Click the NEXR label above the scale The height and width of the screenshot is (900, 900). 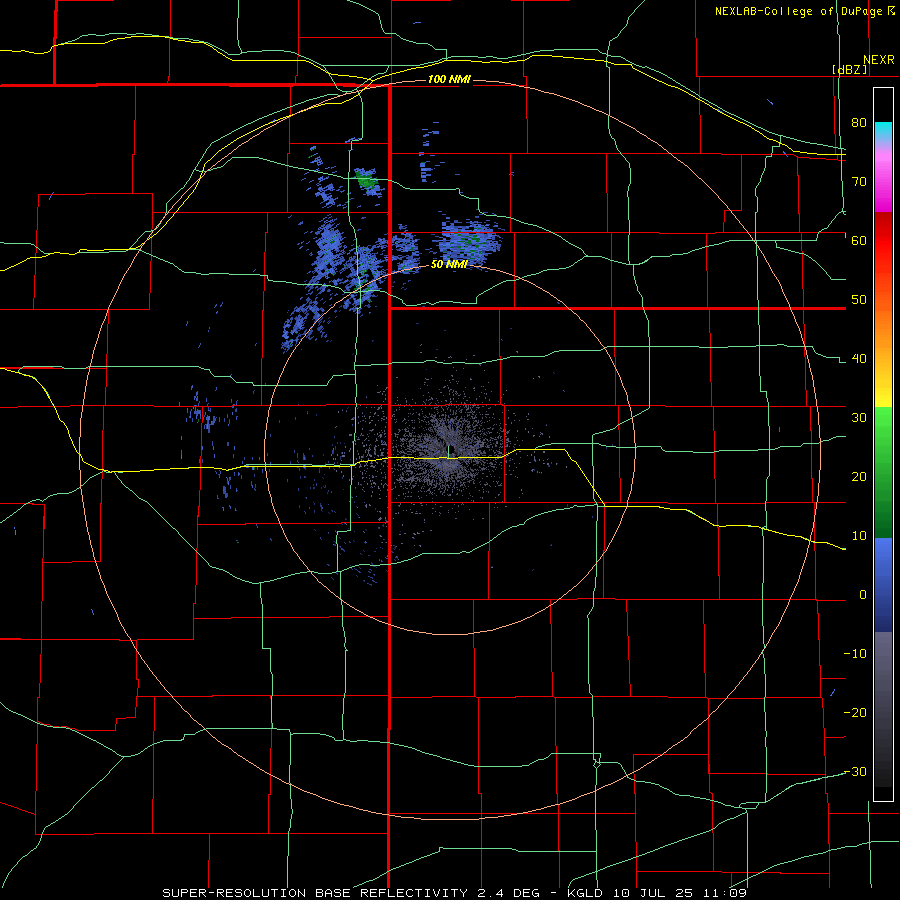879,60
